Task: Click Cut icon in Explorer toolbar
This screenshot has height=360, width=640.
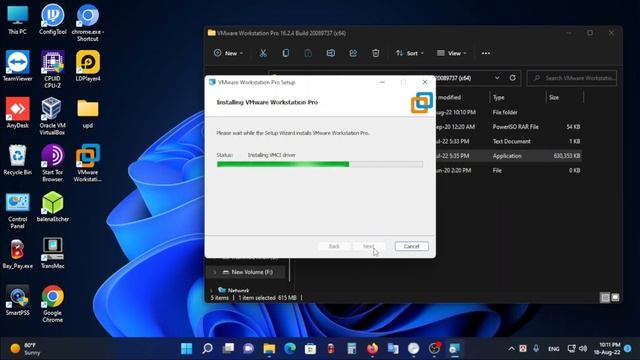Action: (x=263, y=53)
